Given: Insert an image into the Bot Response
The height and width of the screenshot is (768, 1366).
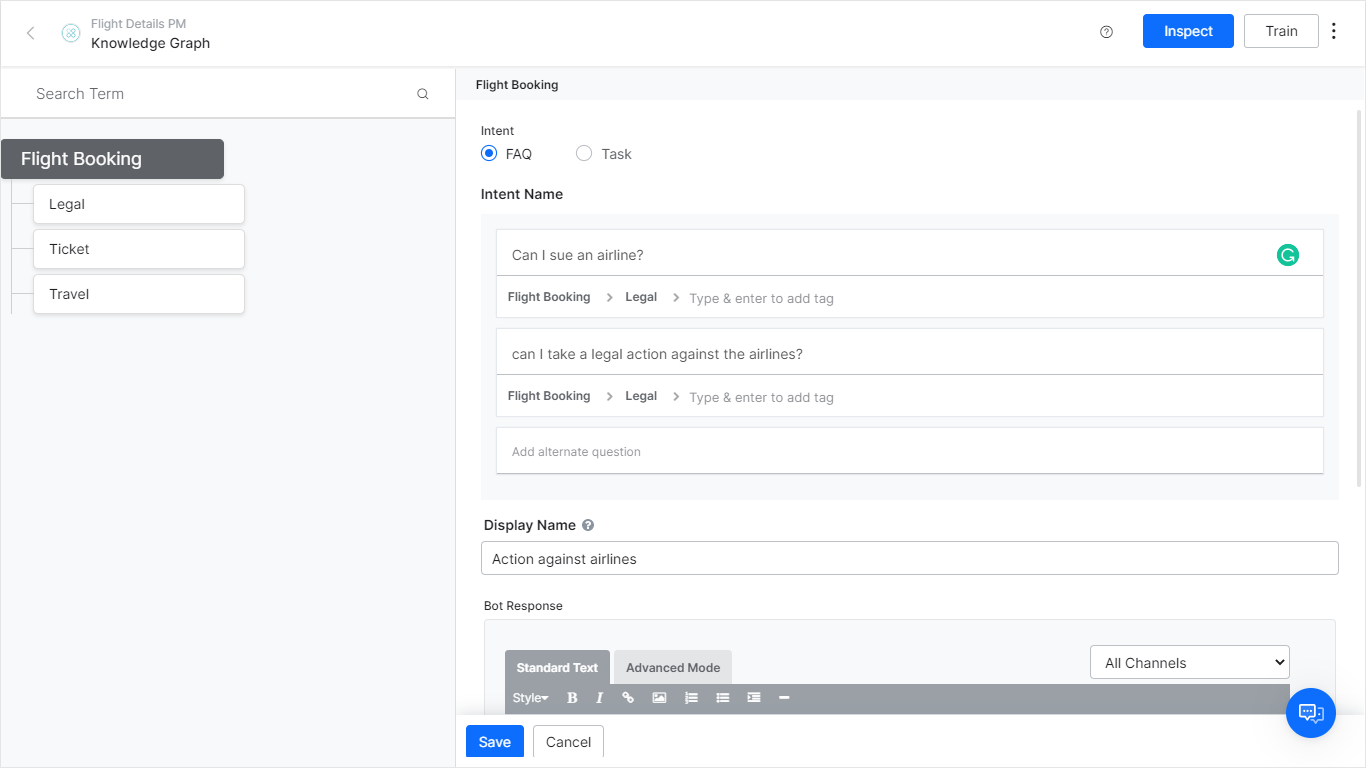Looking at the screenshot, I should click(659, 697).
